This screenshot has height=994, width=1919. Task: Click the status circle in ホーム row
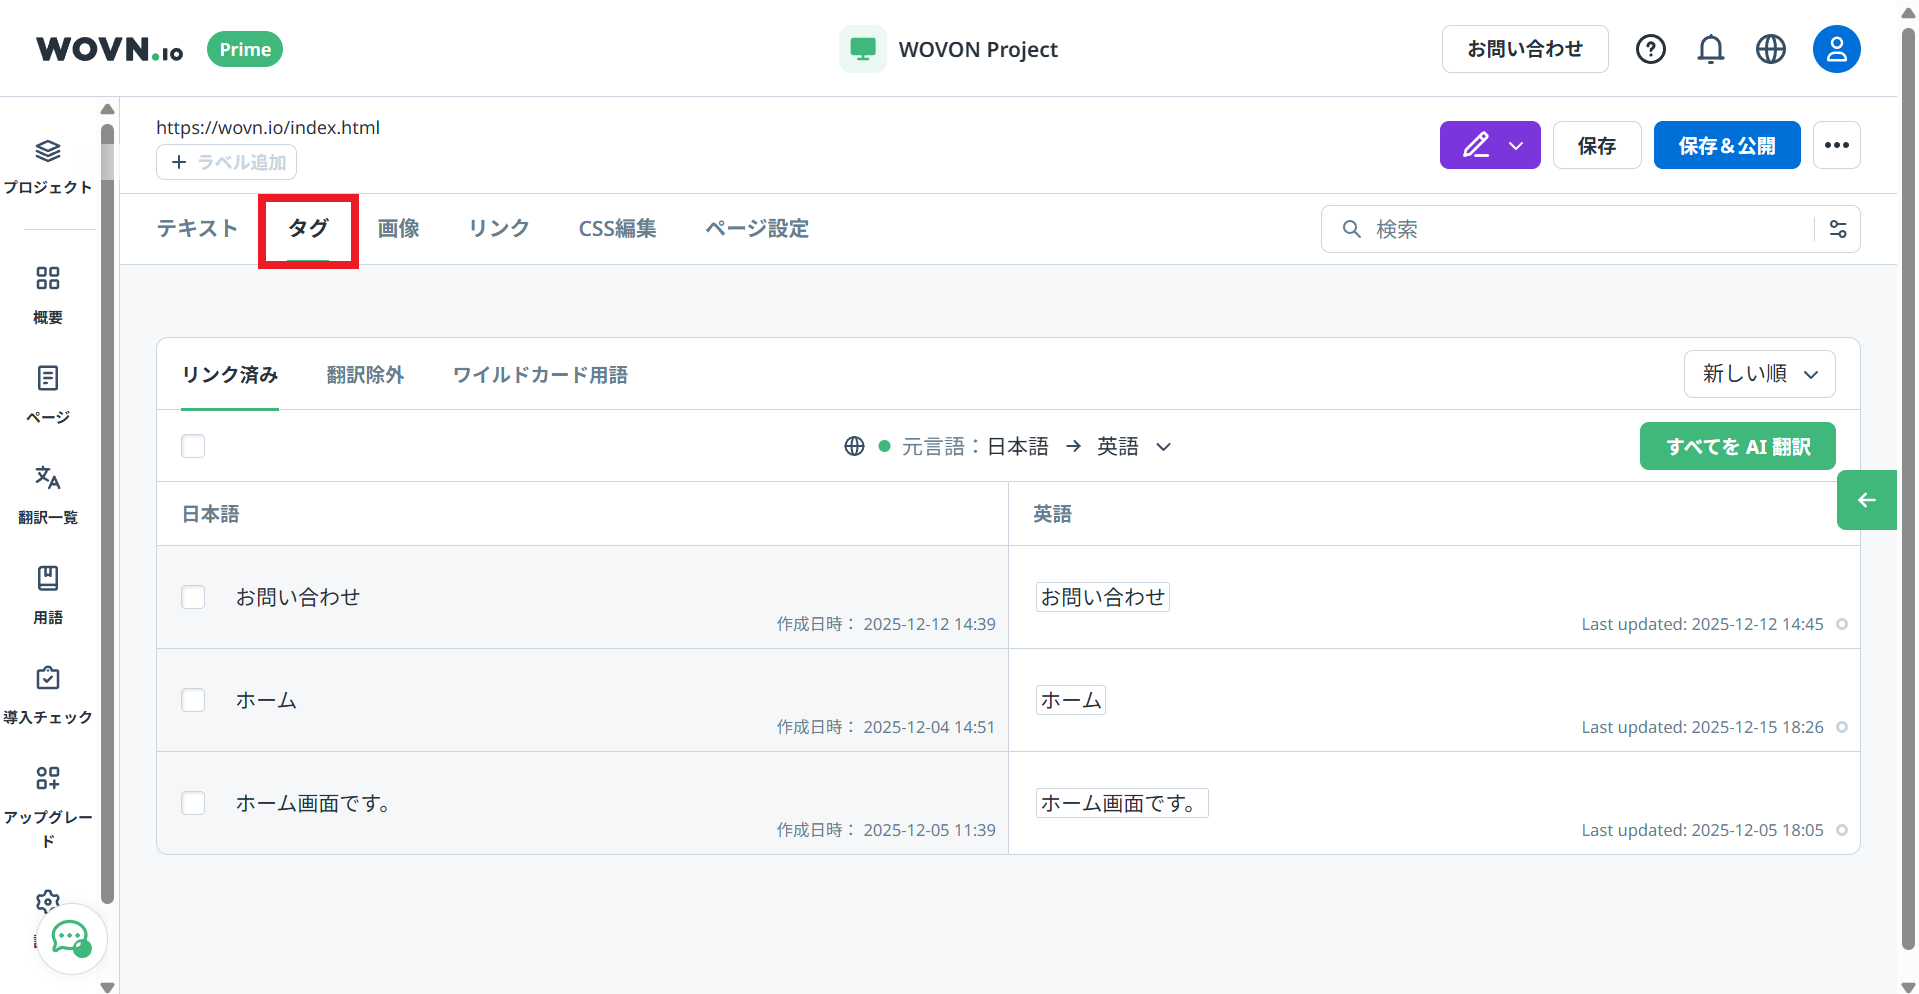coord(1842,727)
